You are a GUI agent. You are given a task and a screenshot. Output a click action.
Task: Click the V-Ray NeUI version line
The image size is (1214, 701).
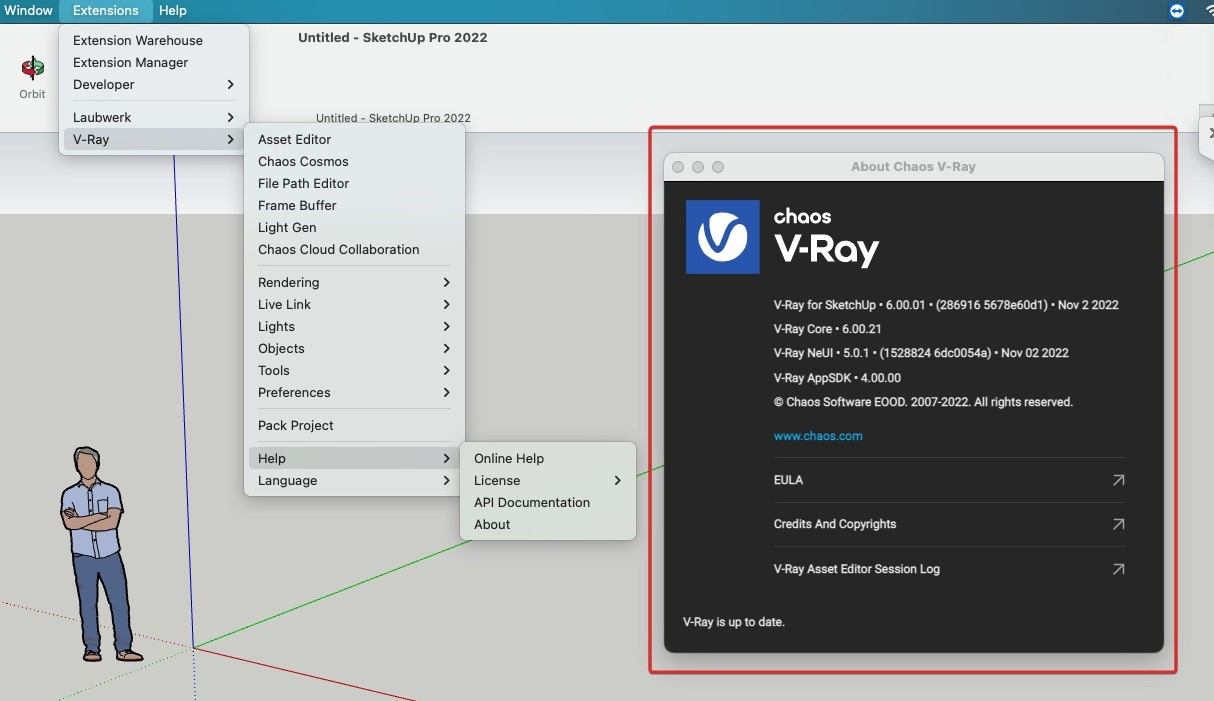(x=921, y=353)
